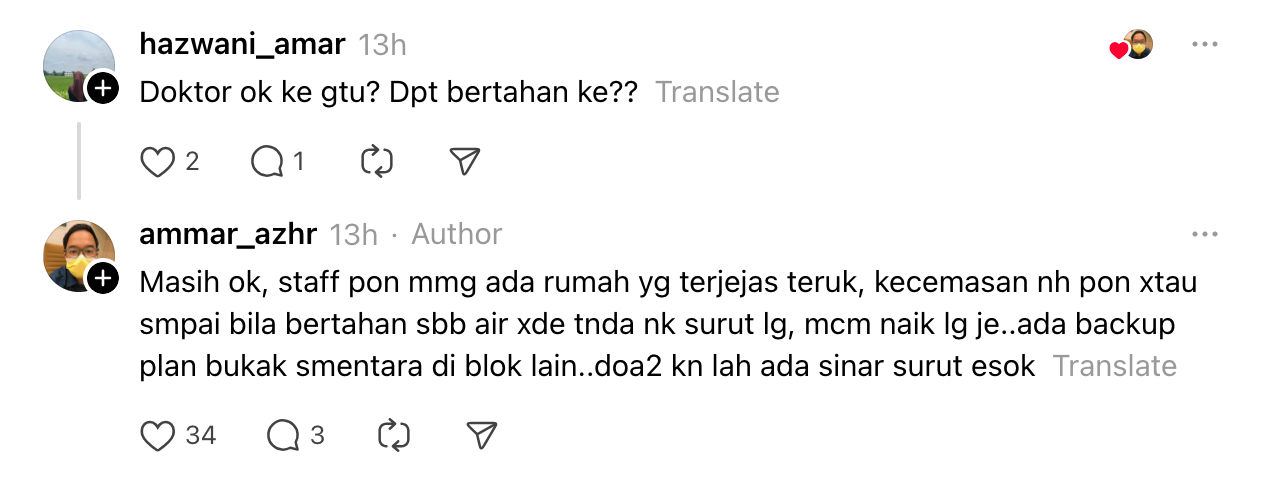Share hazwani_amar's comment with the paper plane icon

465,161
